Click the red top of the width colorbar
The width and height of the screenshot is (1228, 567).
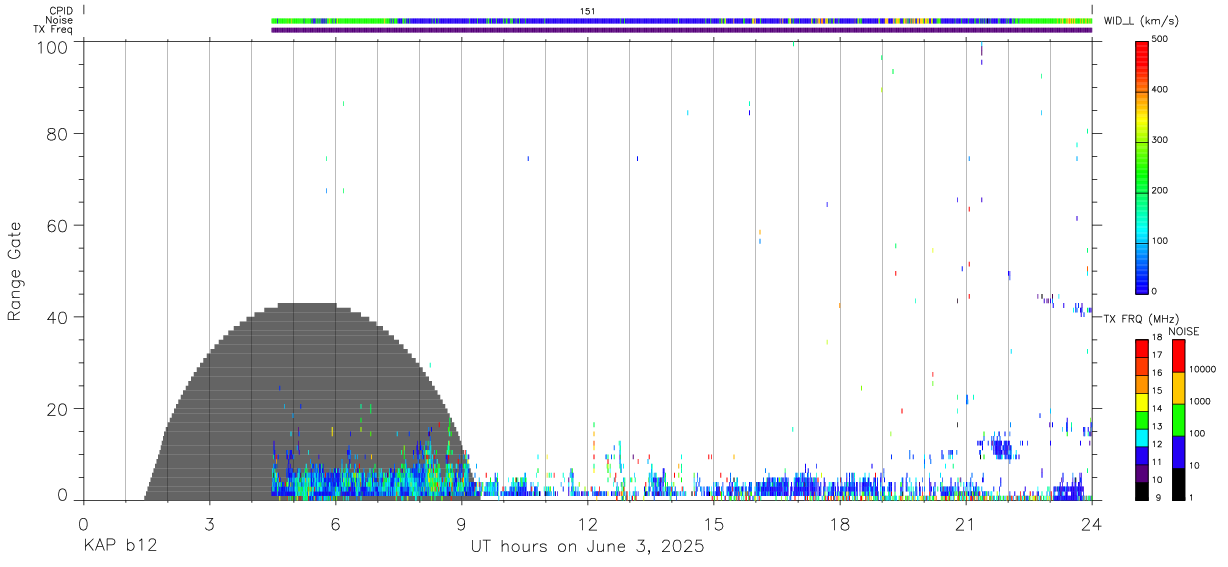(x=1142, y=52)
